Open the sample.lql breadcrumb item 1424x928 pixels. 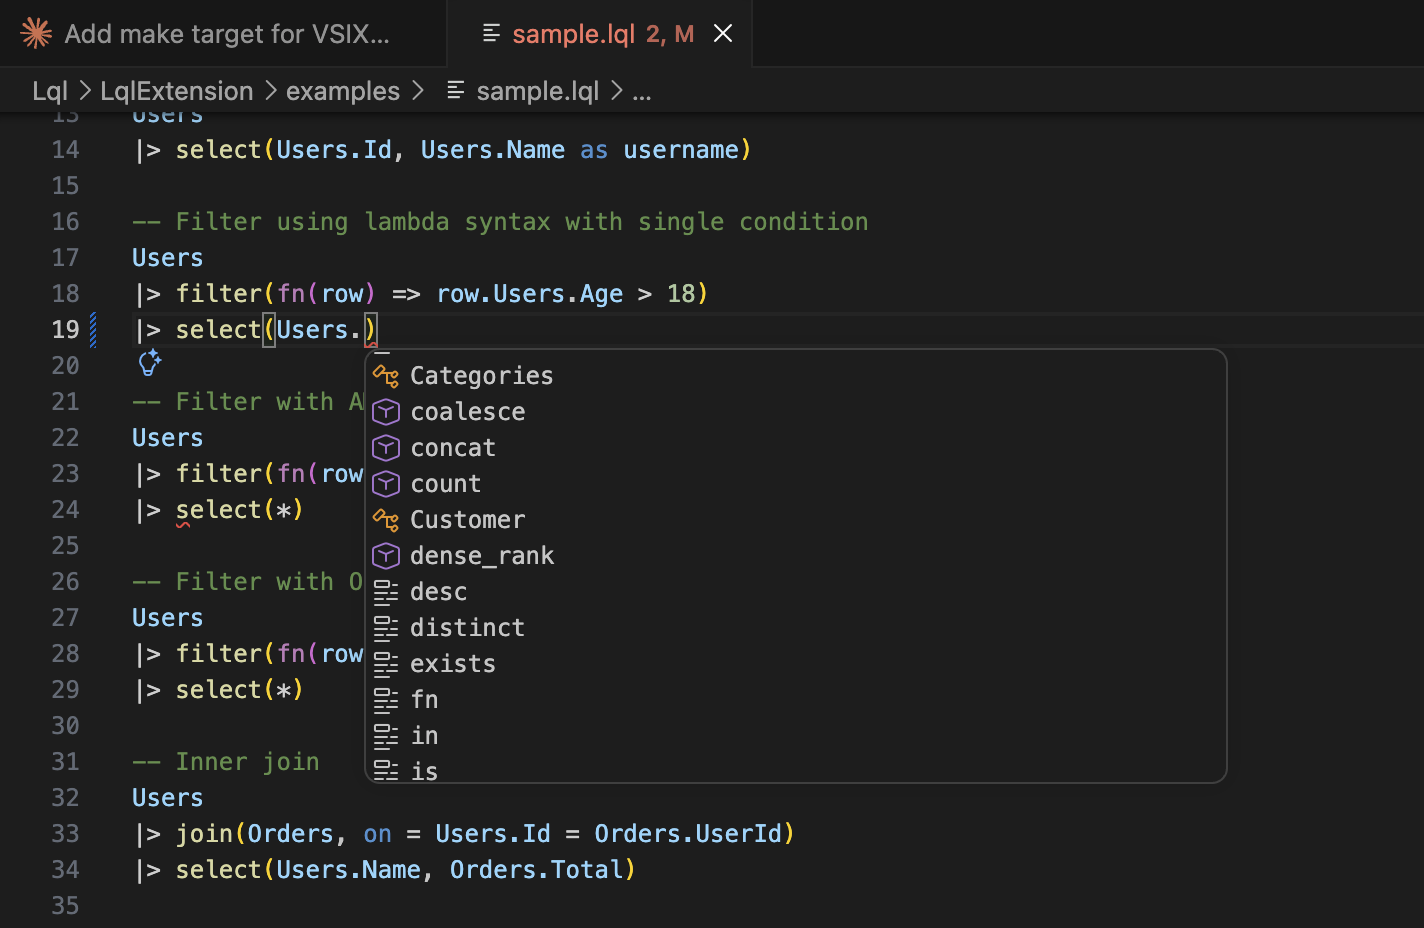coord(537,91)
